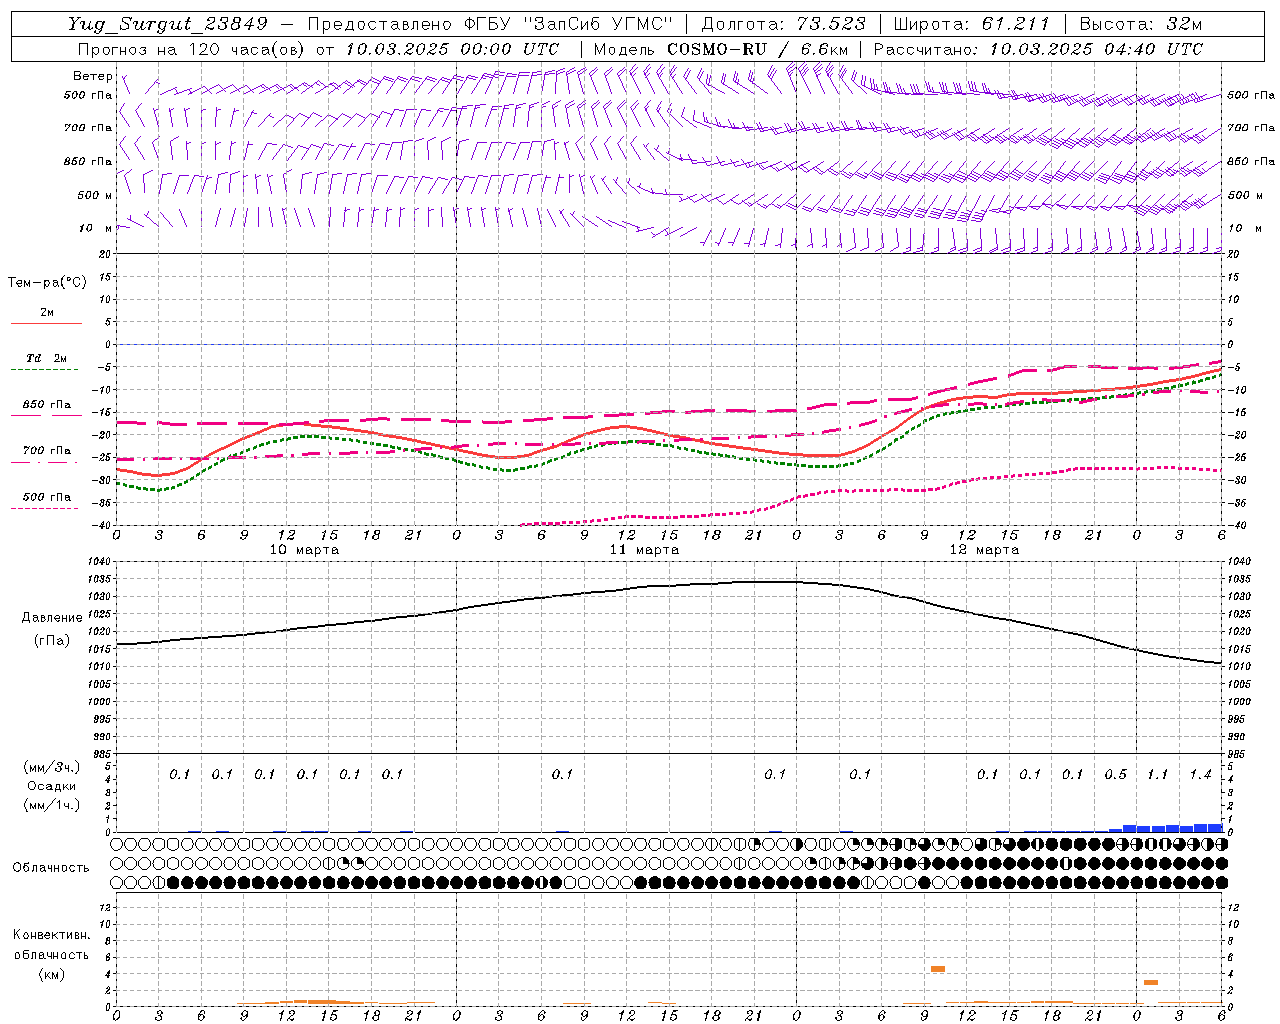Click the 'Td 2м' dew point legend entry
This screenshot has height=1024, width=1280.
pos(46,358)
